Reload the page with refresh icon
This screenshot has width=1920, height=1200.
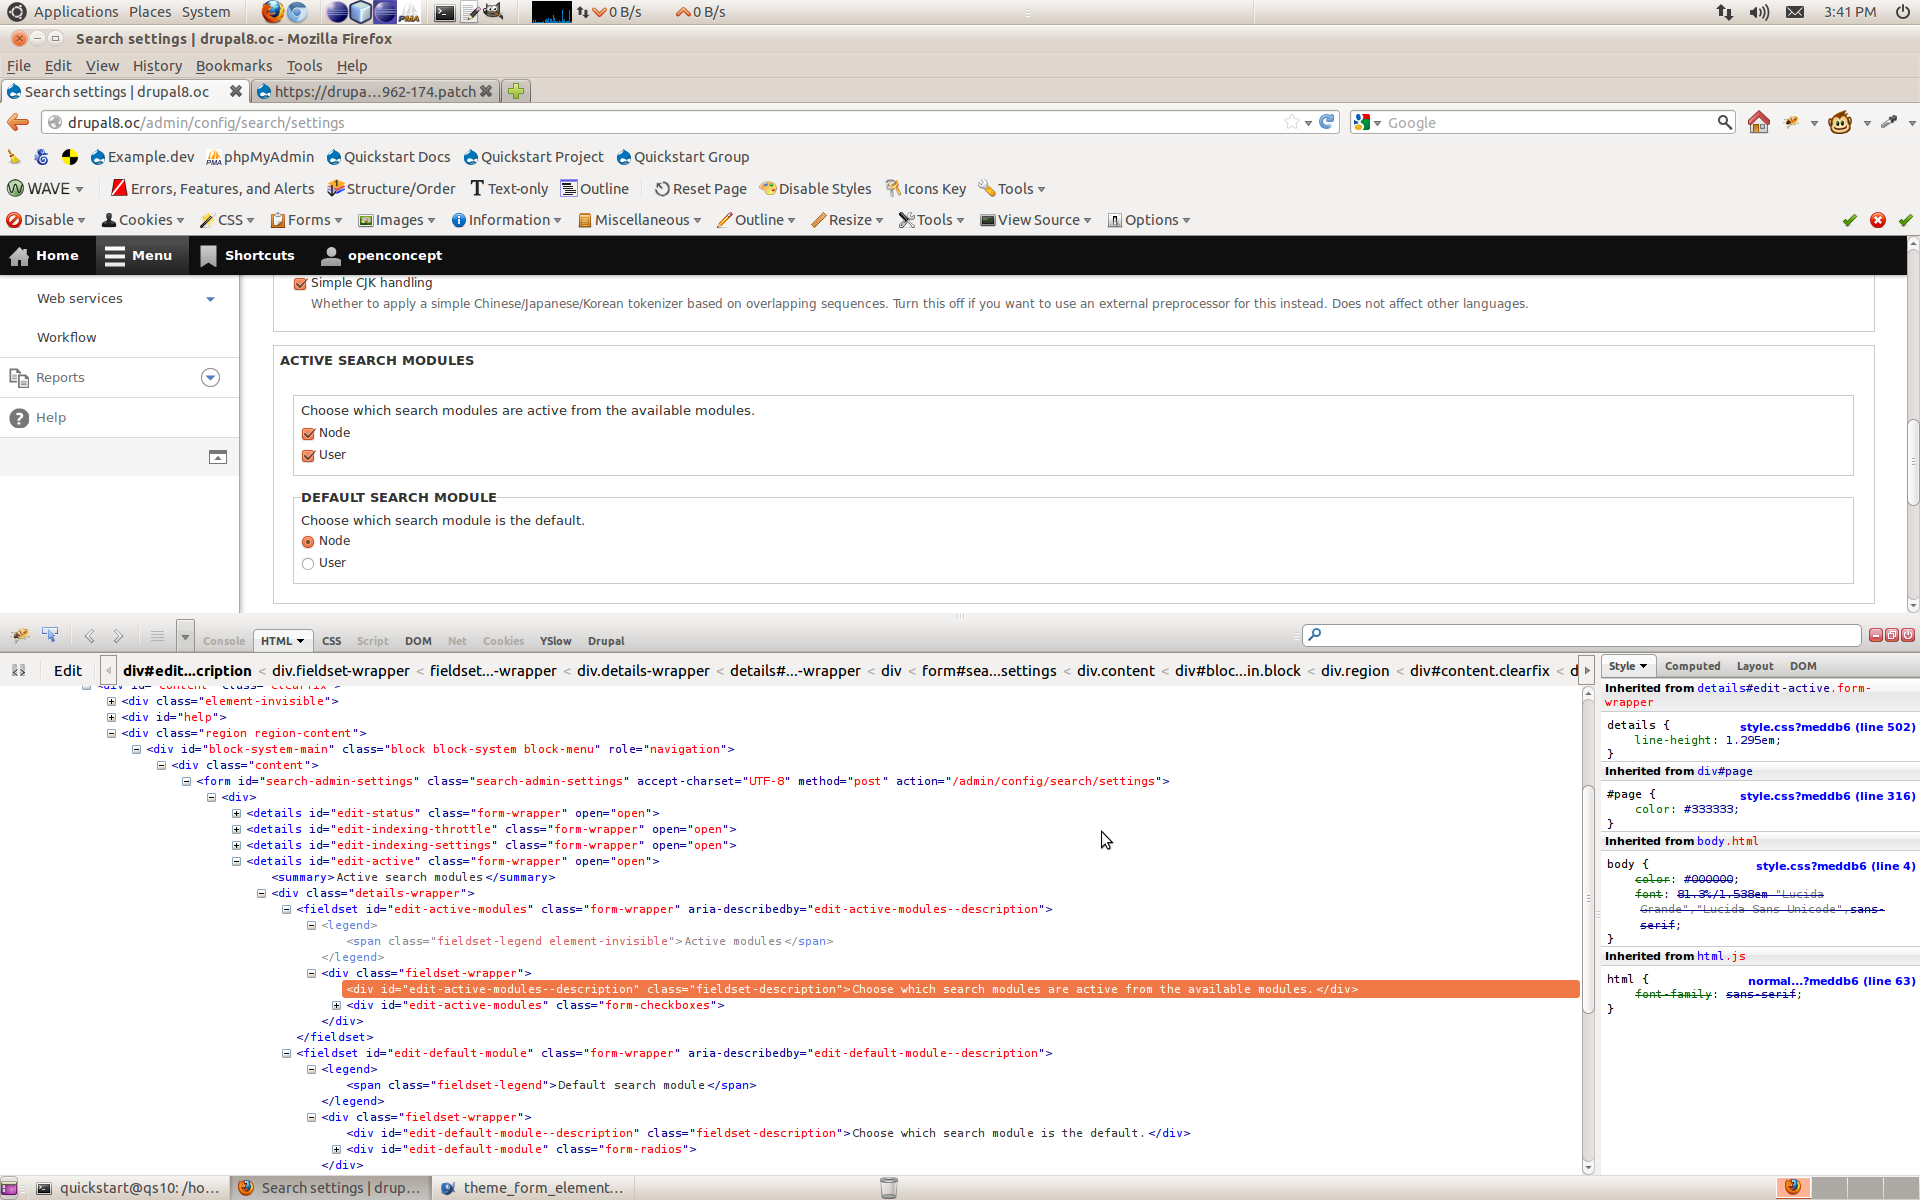pos(1327,122)
